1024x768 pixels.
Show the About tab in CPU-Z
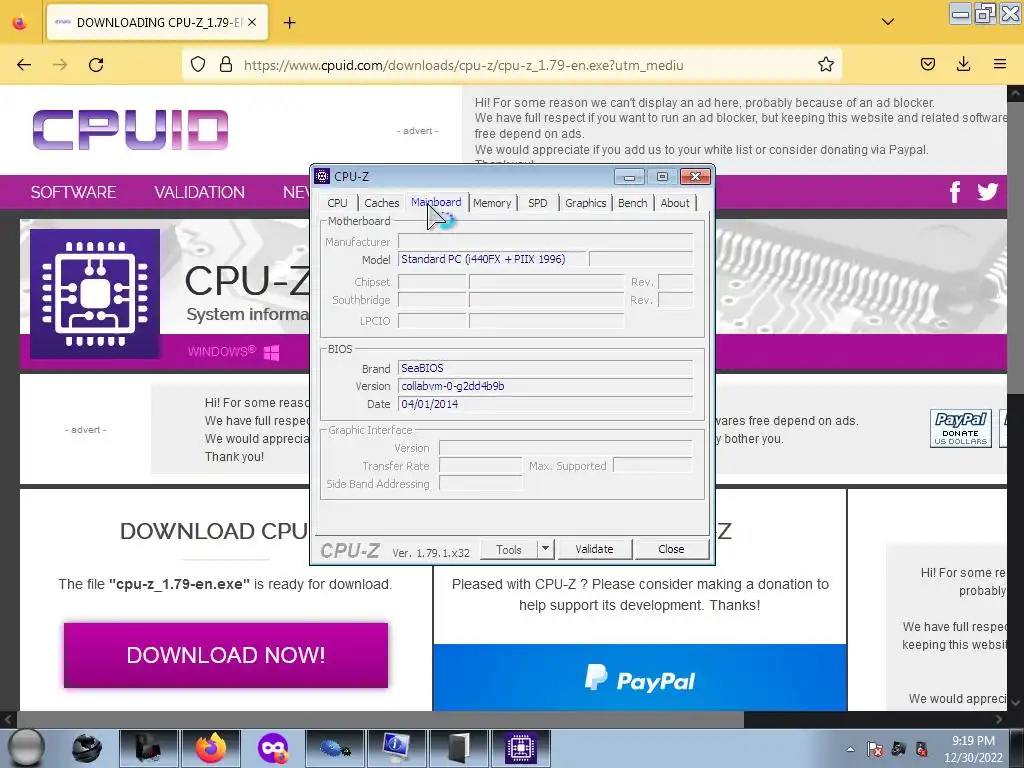[675, 203]
